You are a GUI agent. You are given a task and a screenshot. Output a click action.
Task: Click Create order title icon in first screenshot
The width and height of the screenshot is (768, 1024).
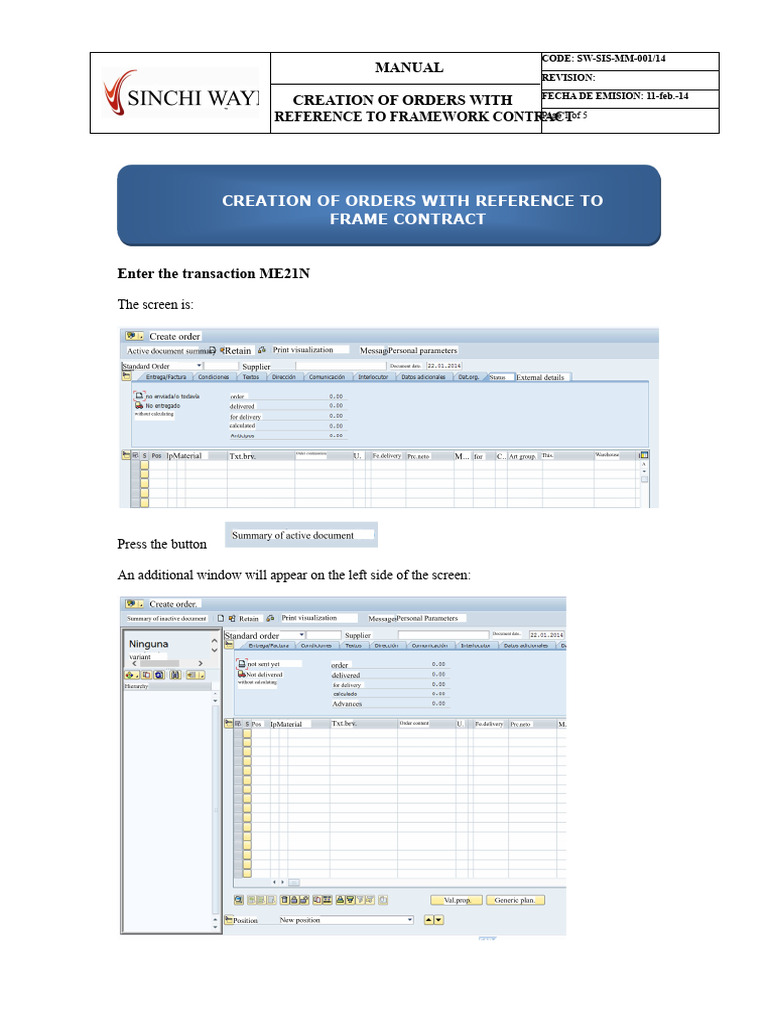[x=135, y=336]
